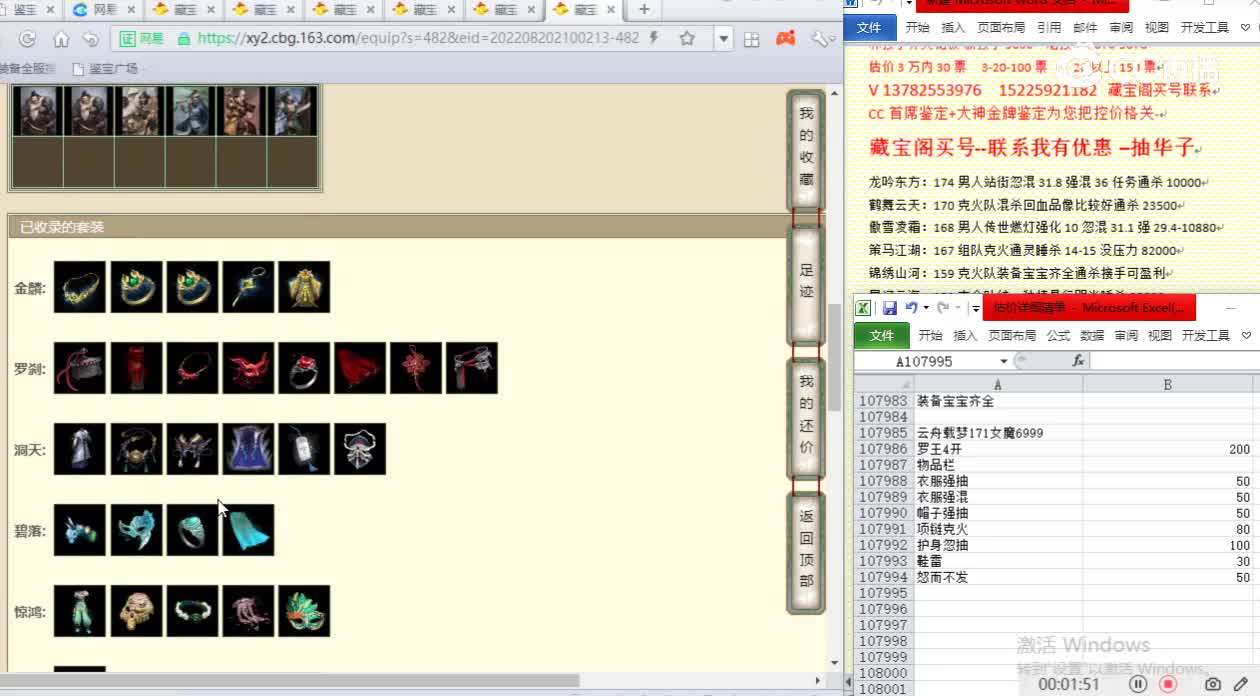The image size is (1260, 696).
Task: Open the browser address bar dropdown arrow
Action: [x=724, y=39]
